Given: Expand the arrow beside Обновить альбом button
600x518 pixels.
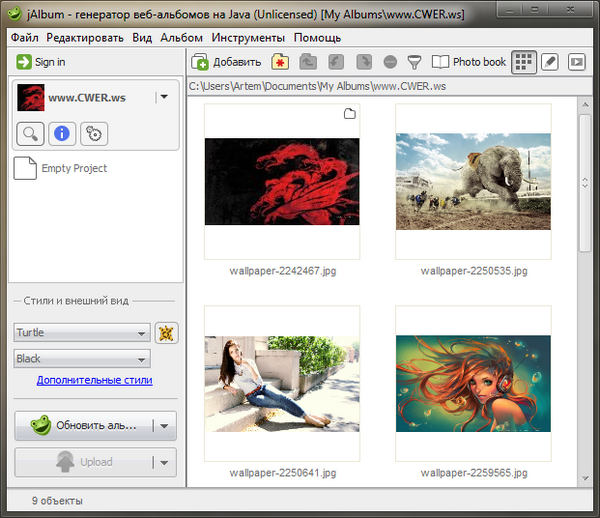Looking at the screenshot, I should click(x=164, y=426).
